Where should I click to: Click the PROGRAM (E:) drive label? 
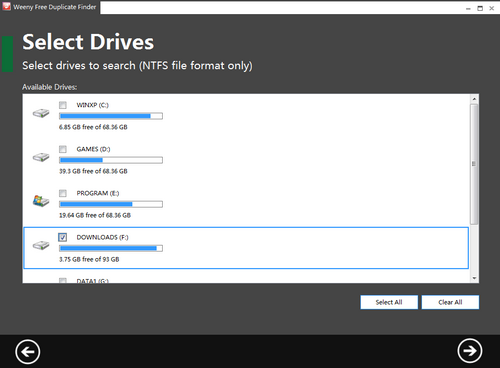pyautogui.click(x=98, y=193)
